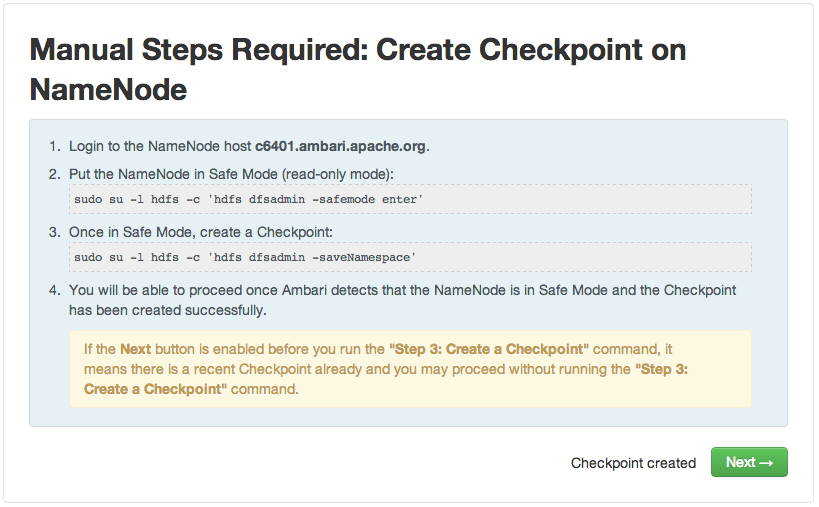Select the saveNamespace command box

click(410, 257)
